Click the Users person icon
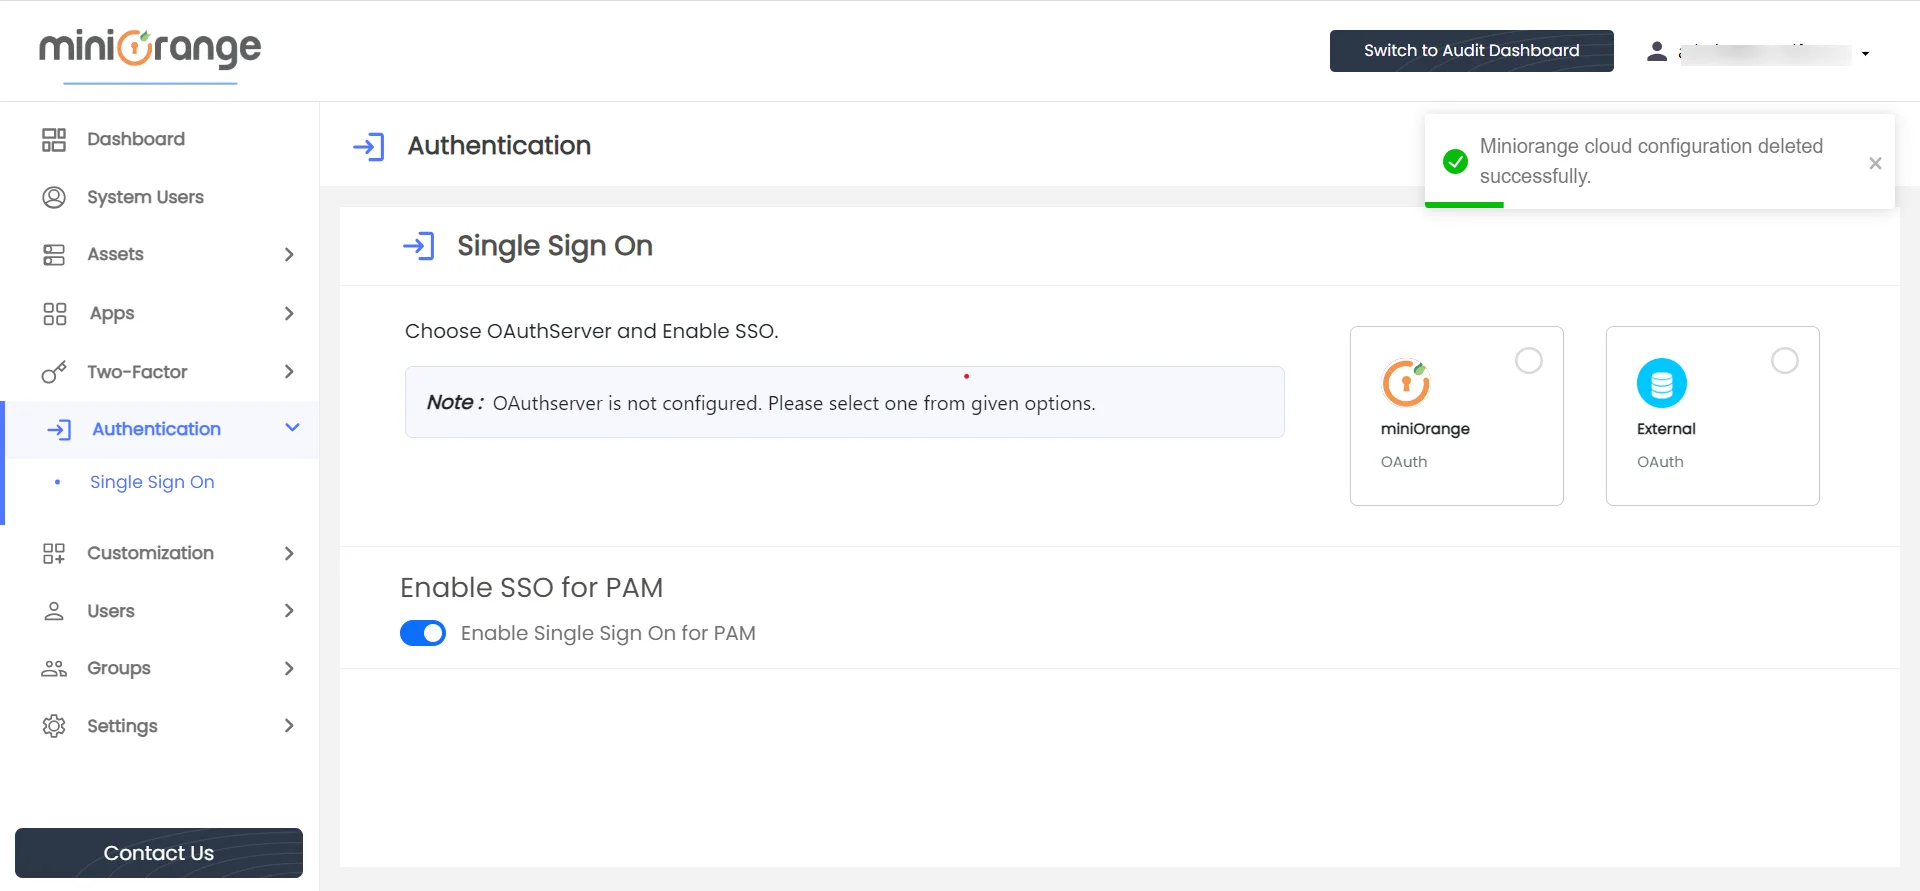Screen dimensions: 1920x891 click(54, 611)
